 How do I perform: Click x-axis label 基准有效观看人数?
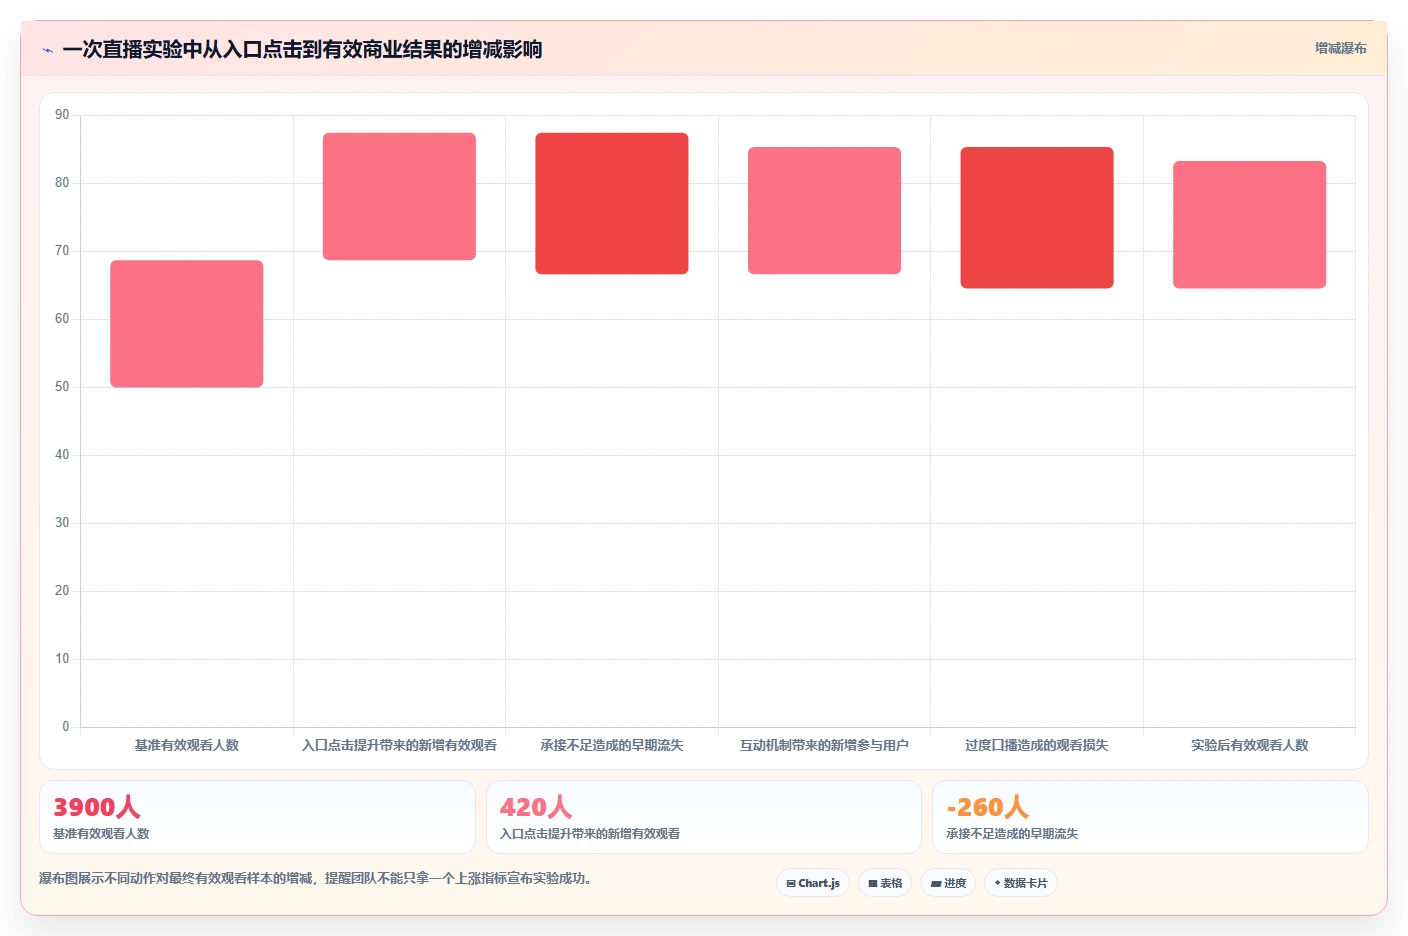[187, 745]
